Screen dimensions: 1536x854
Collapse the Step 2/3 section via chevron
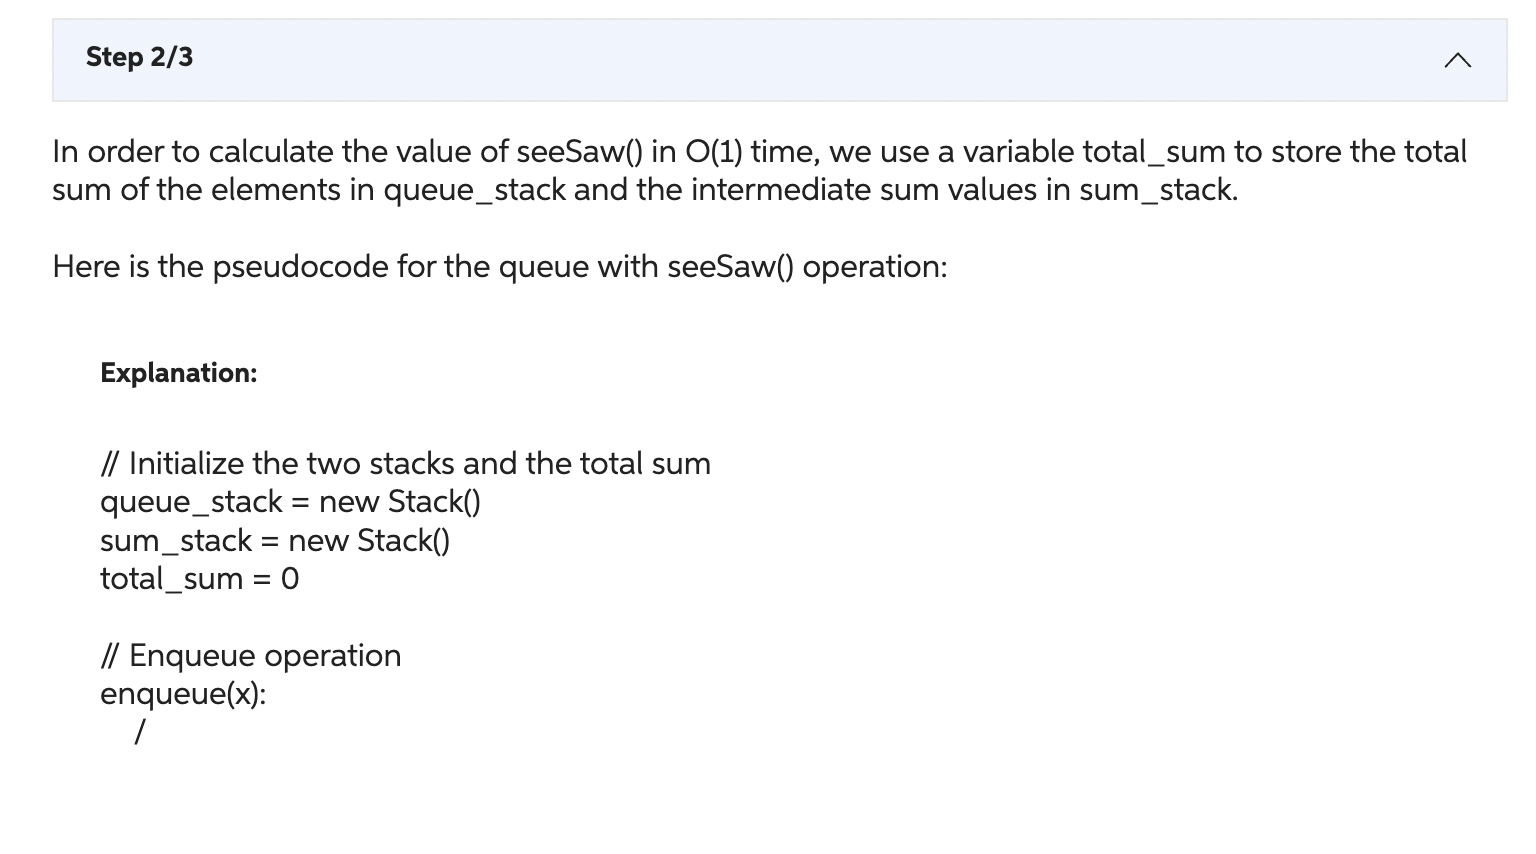1458,60
